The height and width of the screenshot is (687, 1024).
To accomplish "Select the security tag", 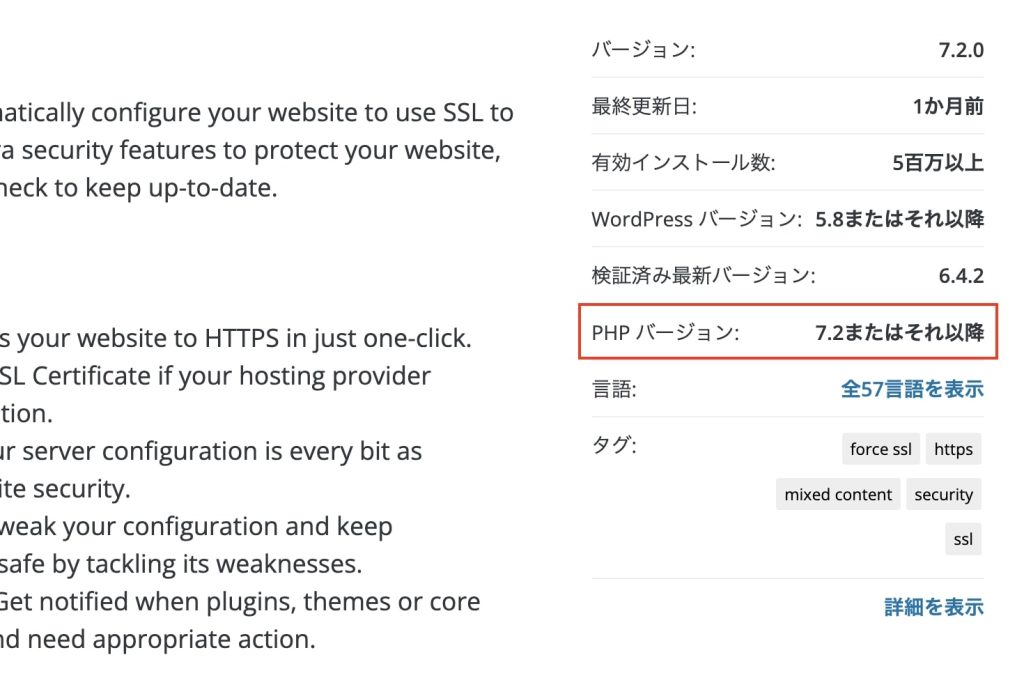I will pyautogui.click(x=944, y=494).
